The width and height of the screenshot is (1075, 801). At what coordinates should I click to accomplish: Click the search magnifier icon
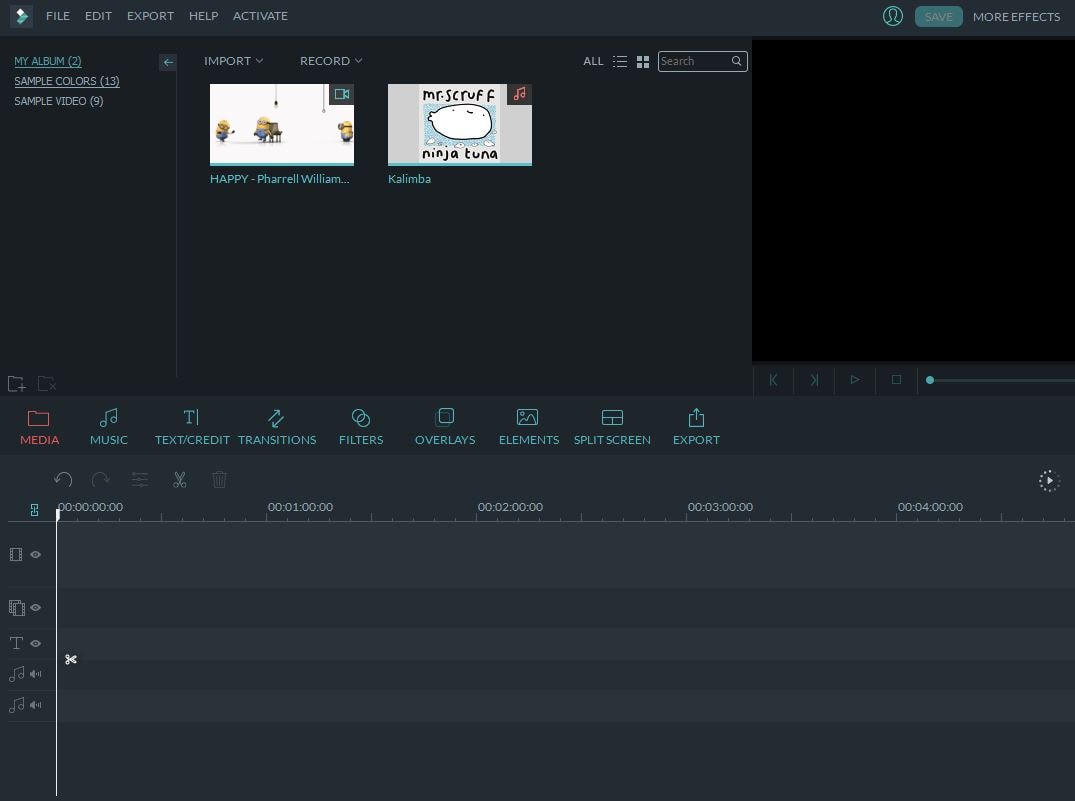736,61
